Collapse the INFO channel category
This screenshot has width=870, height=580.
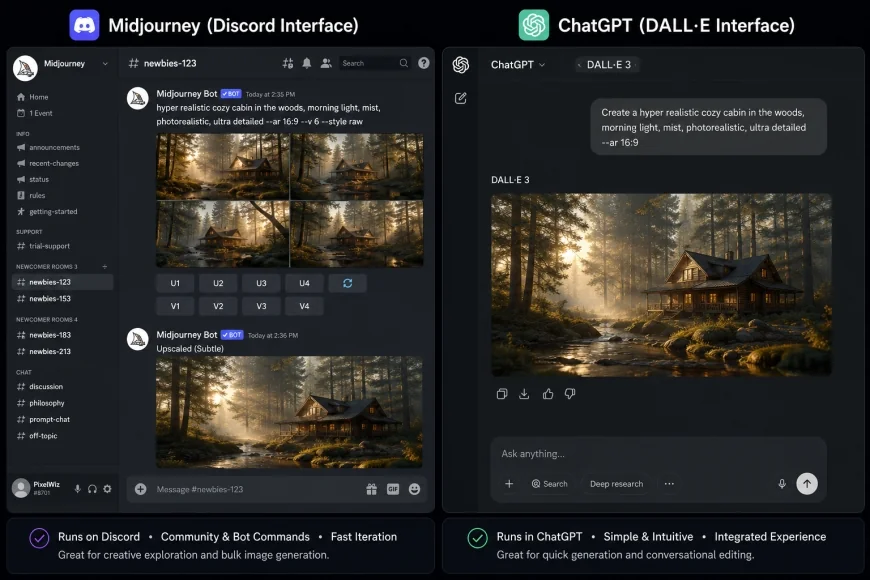[x=23, y=134]
